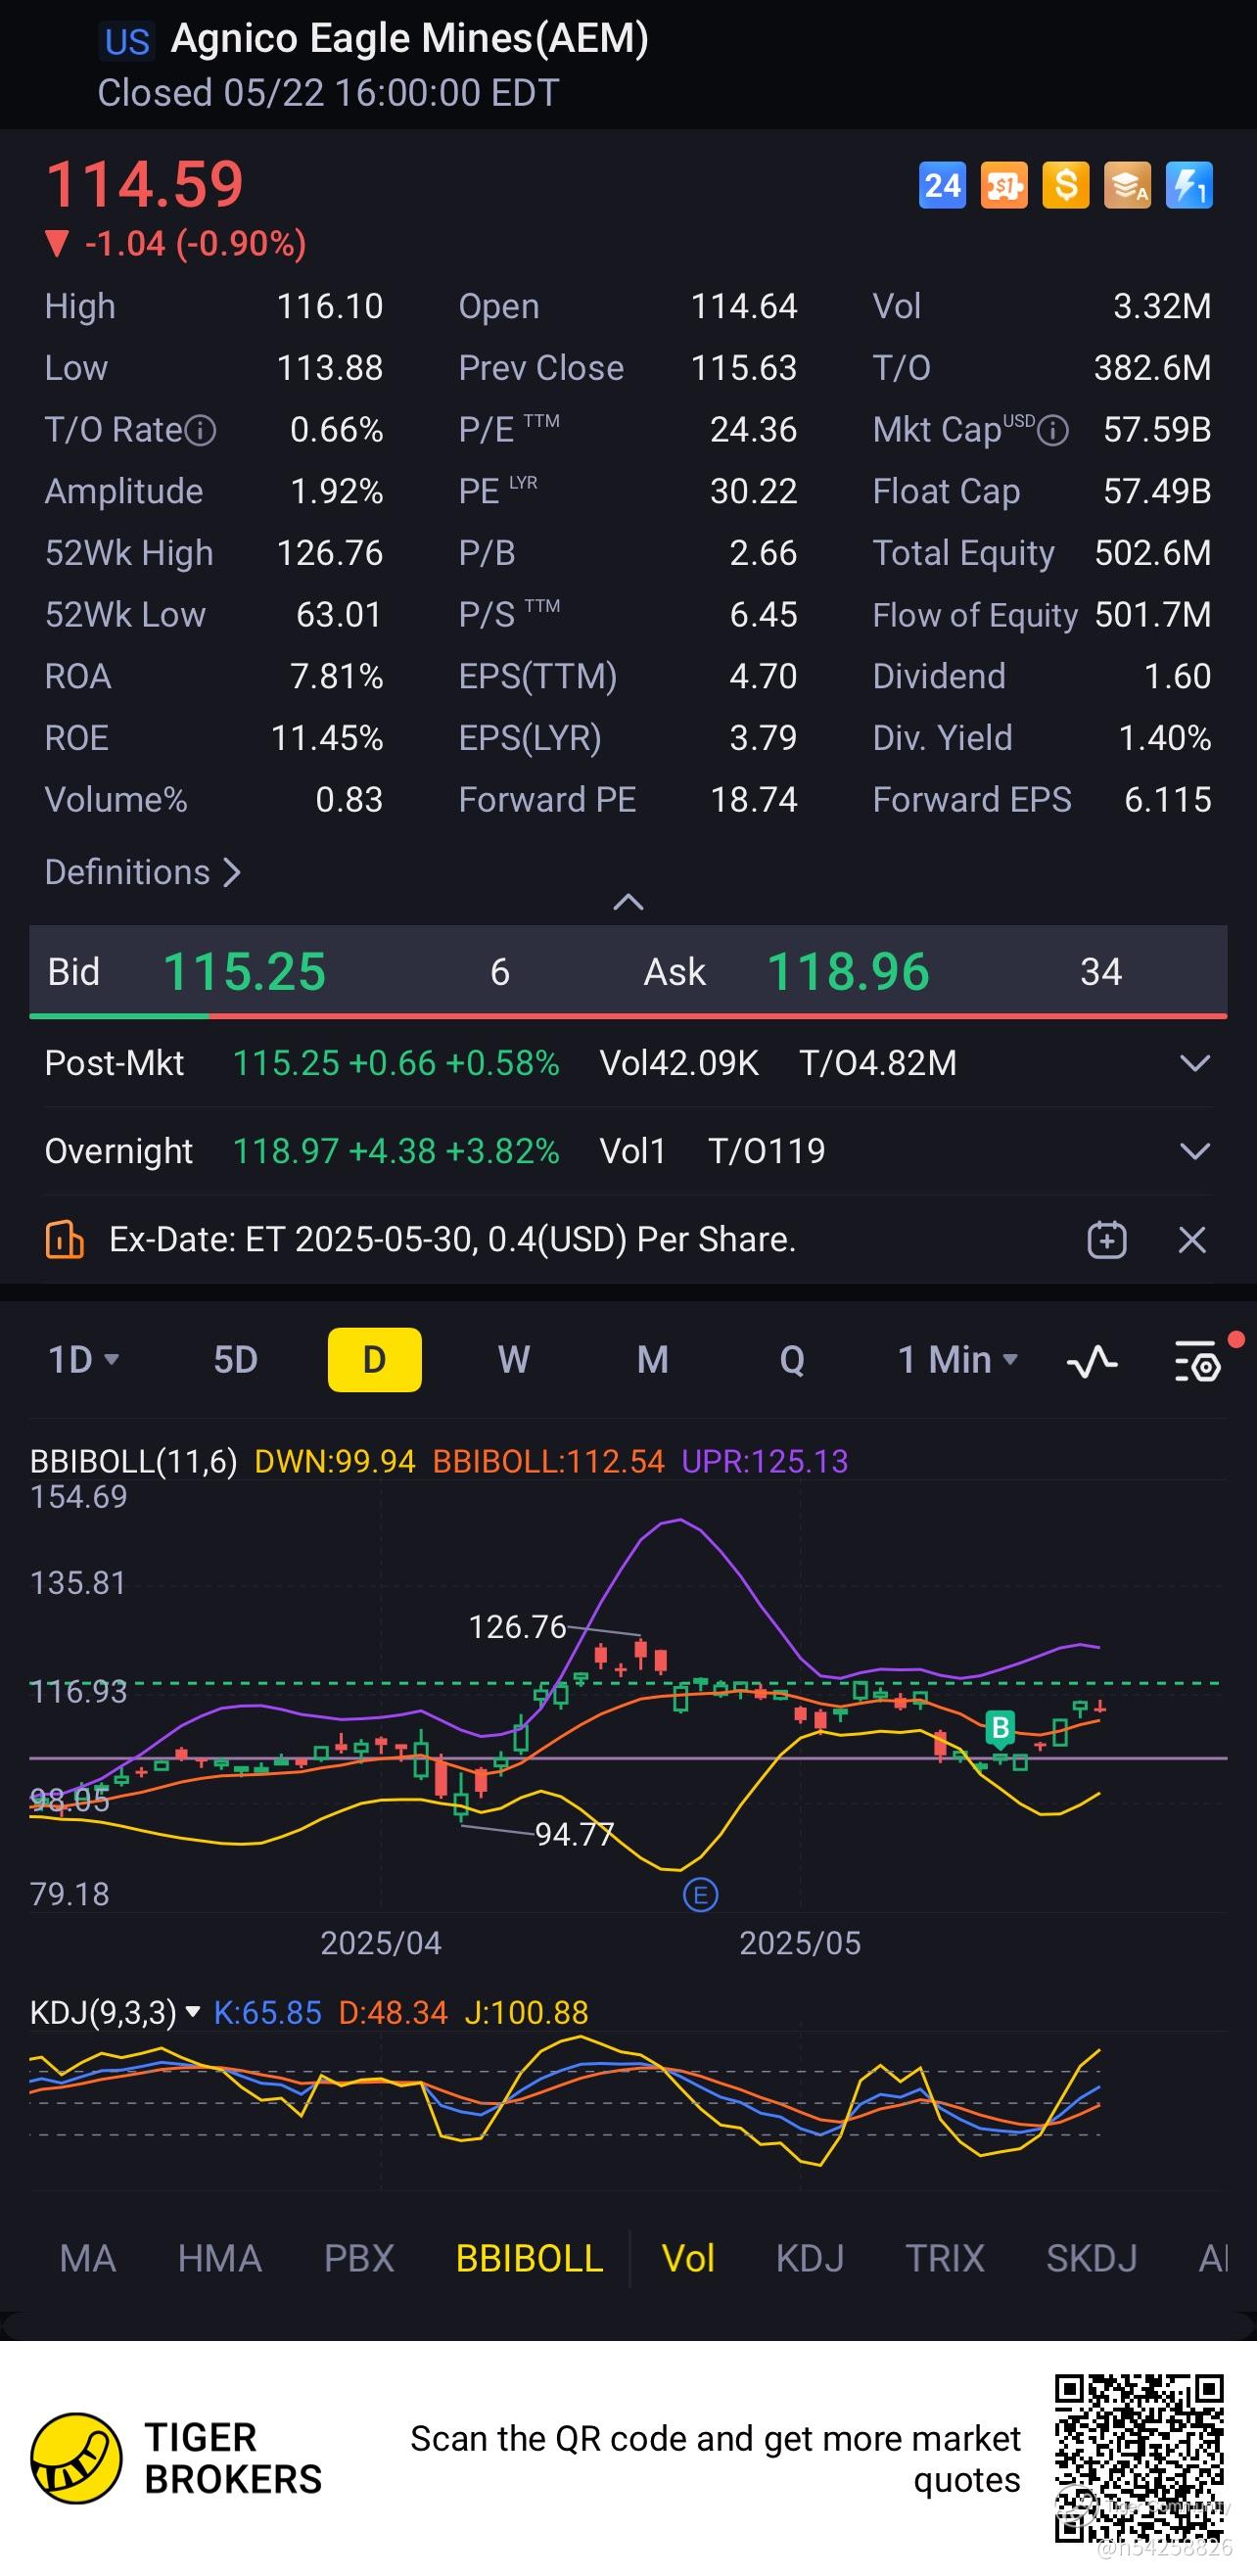
Task: Open chart indicator waveform tool
Action: click(x=1092, y=1360)
